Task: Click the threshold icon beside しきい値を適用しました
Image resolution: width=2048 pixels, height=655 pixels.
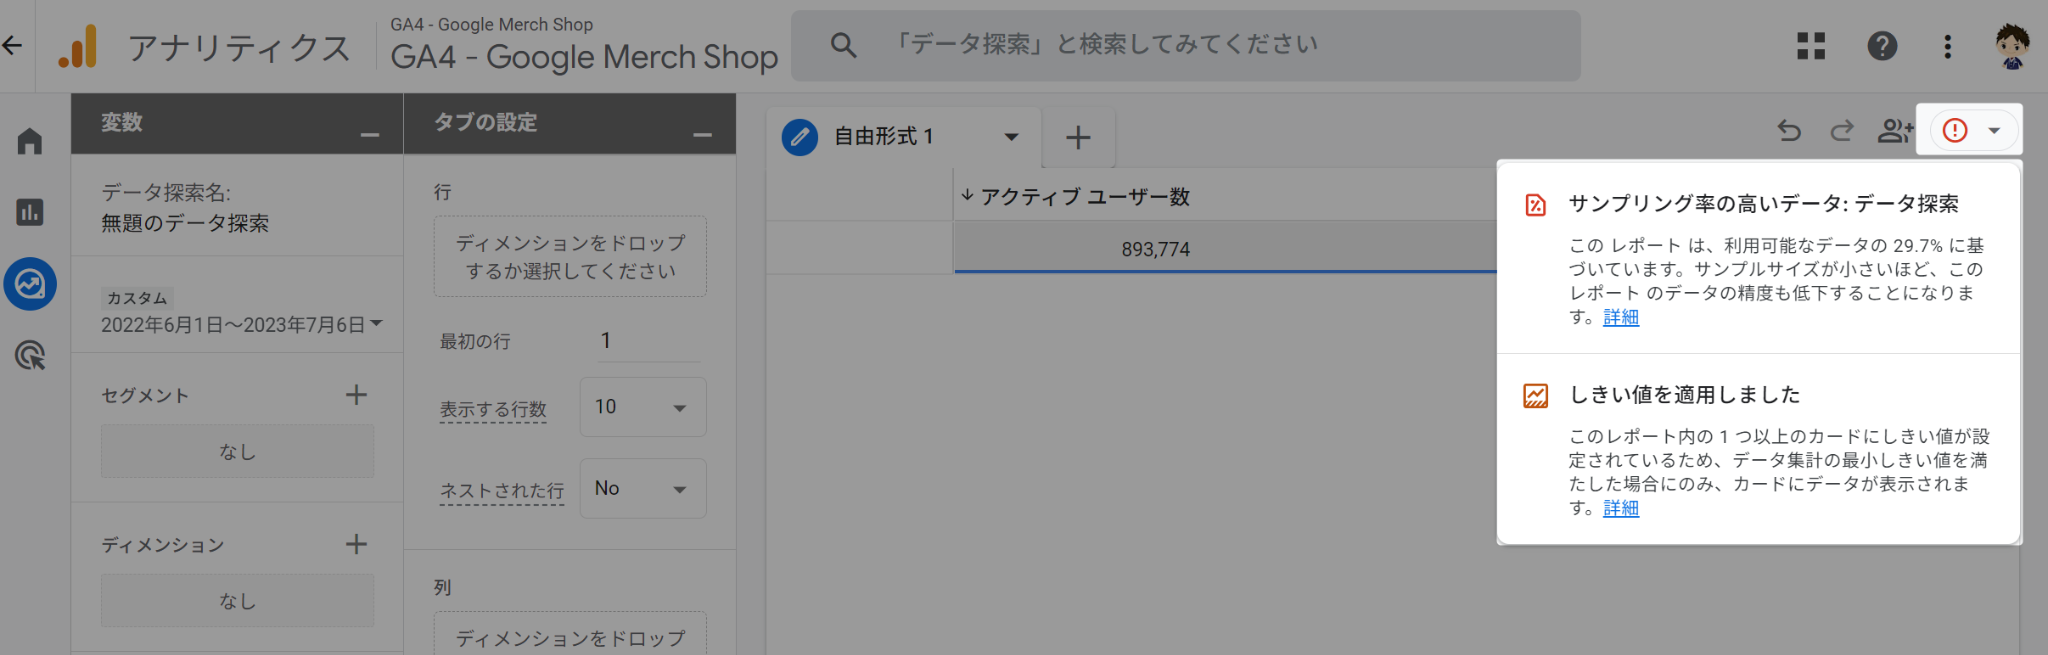Action: coord(1535,396)
